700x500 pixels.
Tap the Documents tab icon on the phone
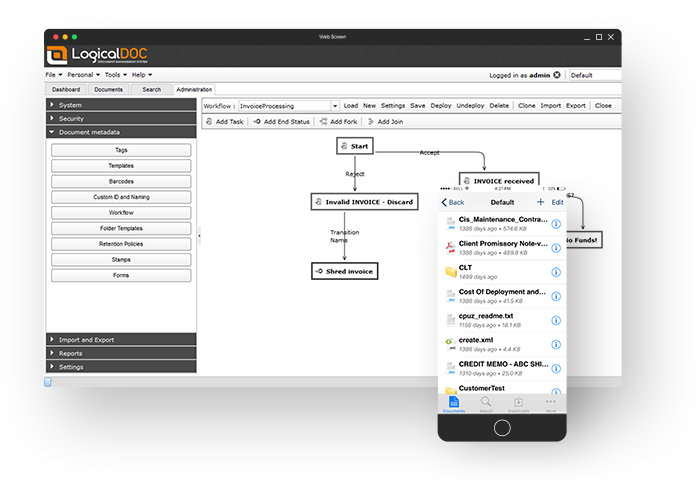454,401
